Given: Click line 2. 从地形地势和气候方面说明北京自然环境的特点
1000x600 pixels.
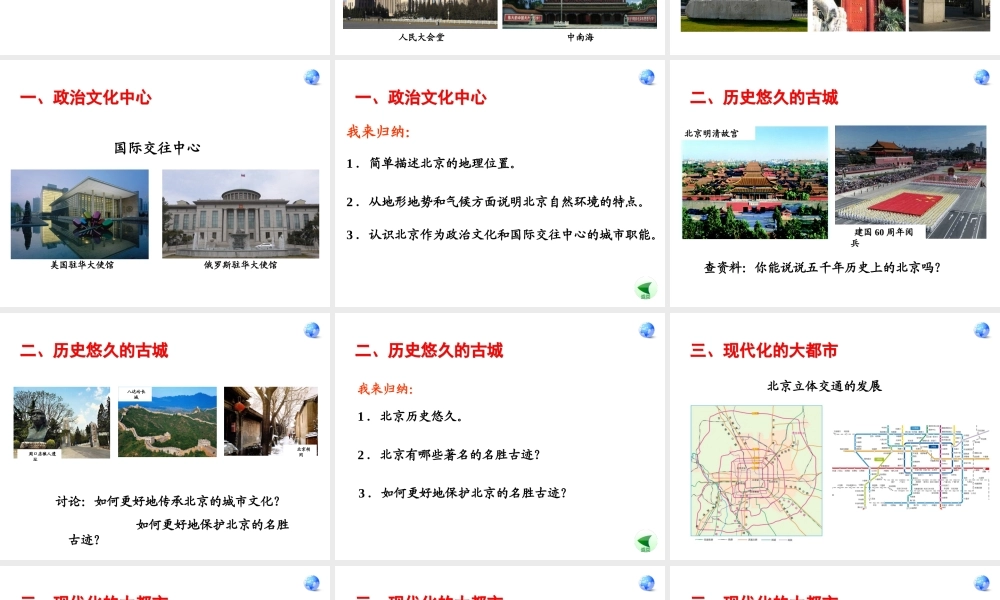Looking at the screenshot, I should pos(496,202).
